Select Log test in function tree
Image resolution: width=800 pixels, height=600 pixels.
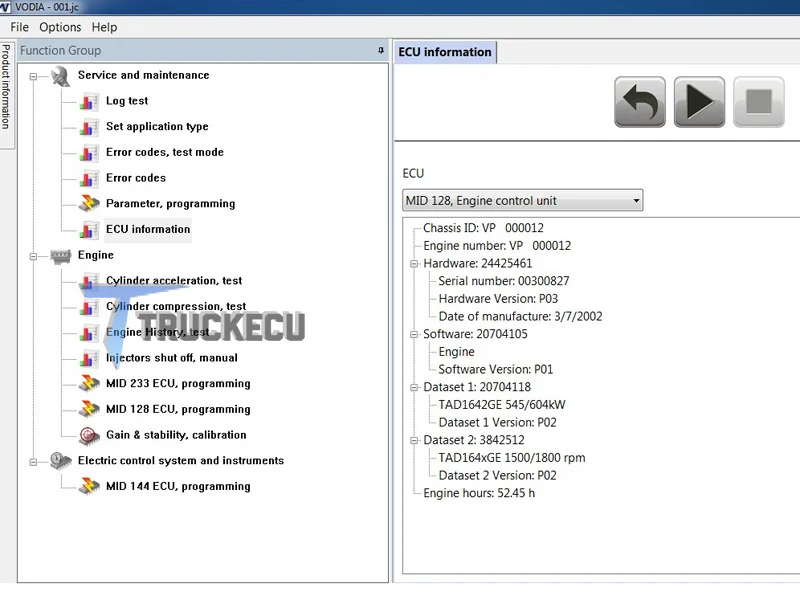pos(127,101)
